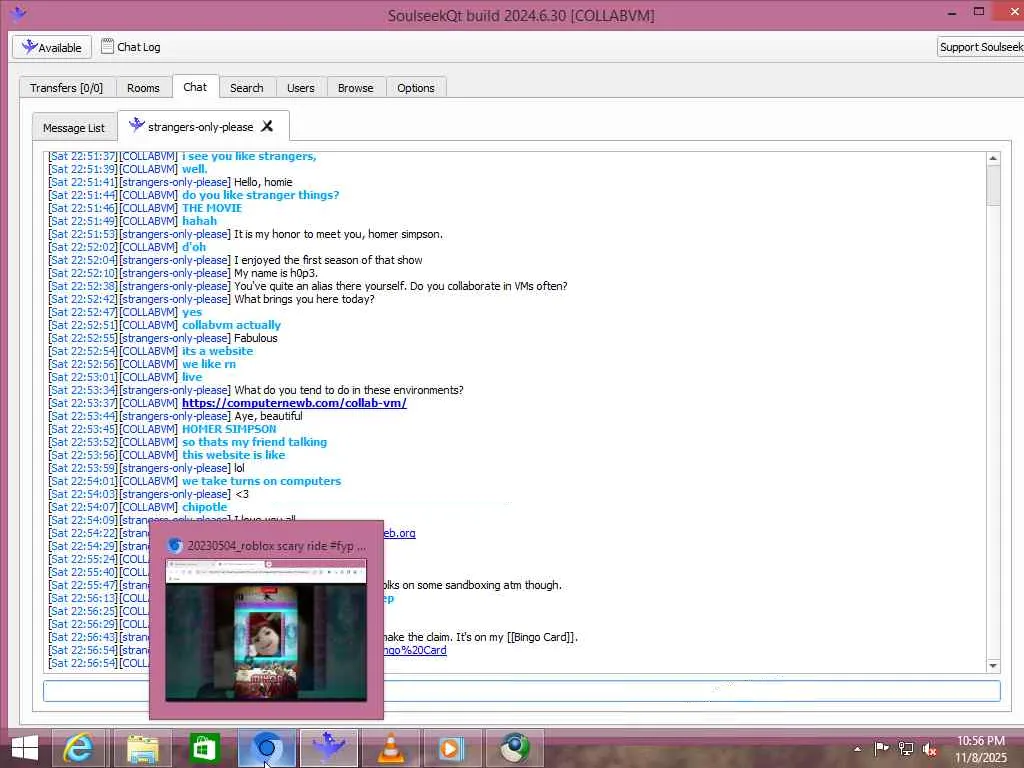Select the Chat tab
The height and width of the screenshot is (768, 1024).
(x=195, y=87)
